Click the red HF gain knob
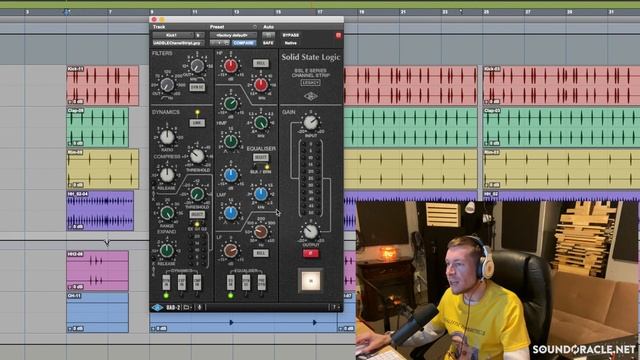 coord(231,65)
